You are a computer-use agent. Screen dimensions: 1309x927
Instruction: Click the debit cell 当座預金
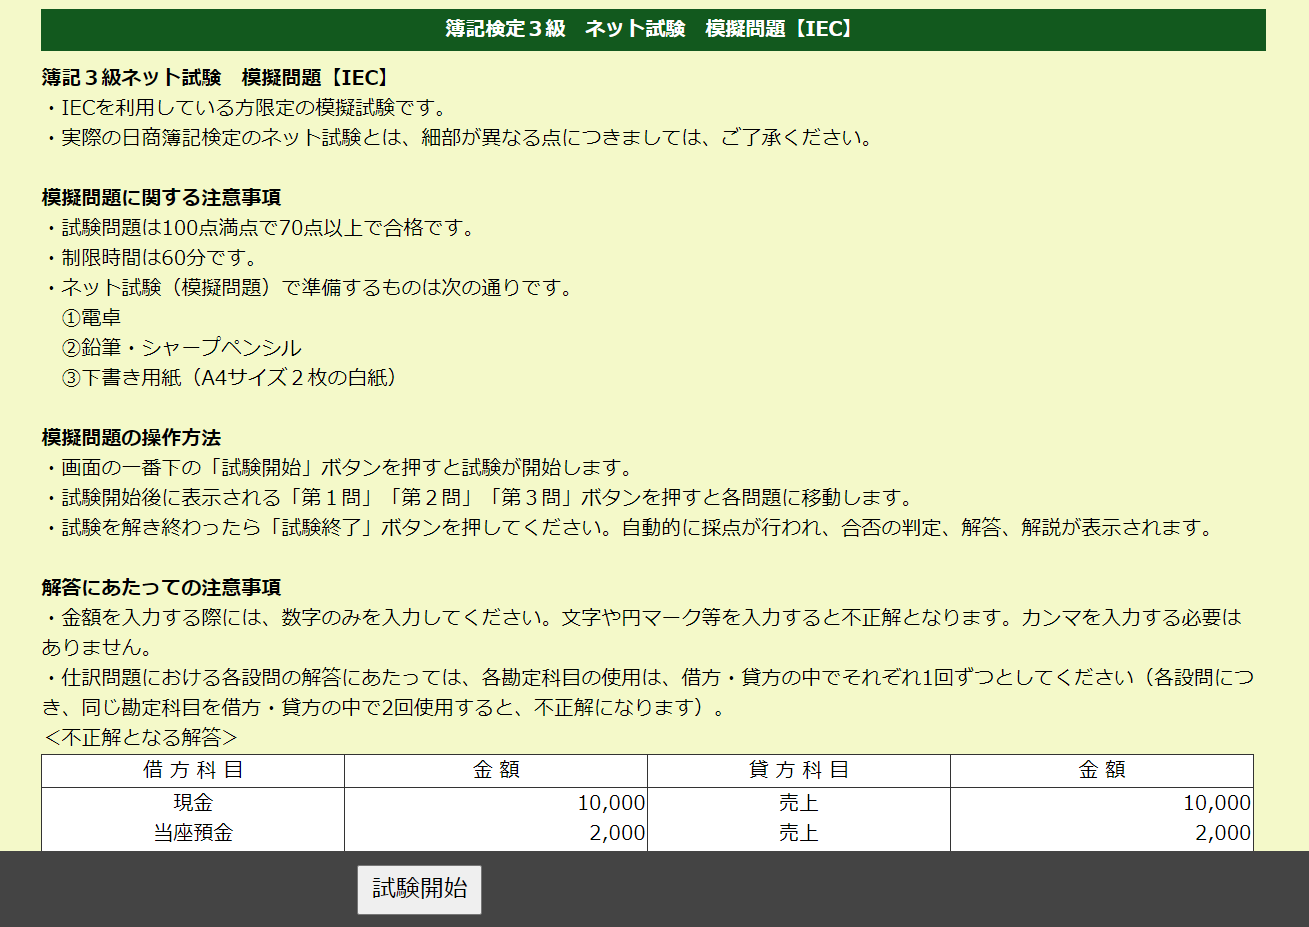[193, 833]
